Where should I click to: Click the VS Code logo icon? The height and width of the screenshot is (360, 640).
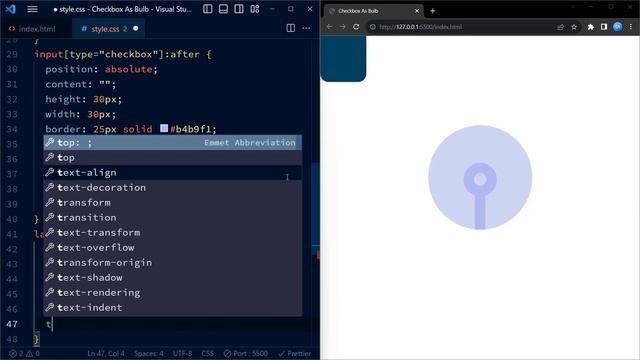11,9
